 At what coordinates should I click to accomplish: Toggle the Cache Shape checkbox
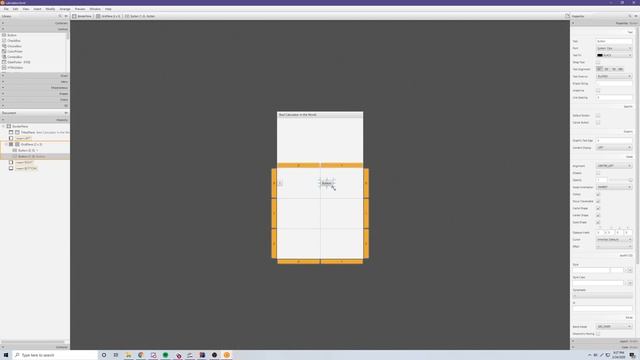598,209
